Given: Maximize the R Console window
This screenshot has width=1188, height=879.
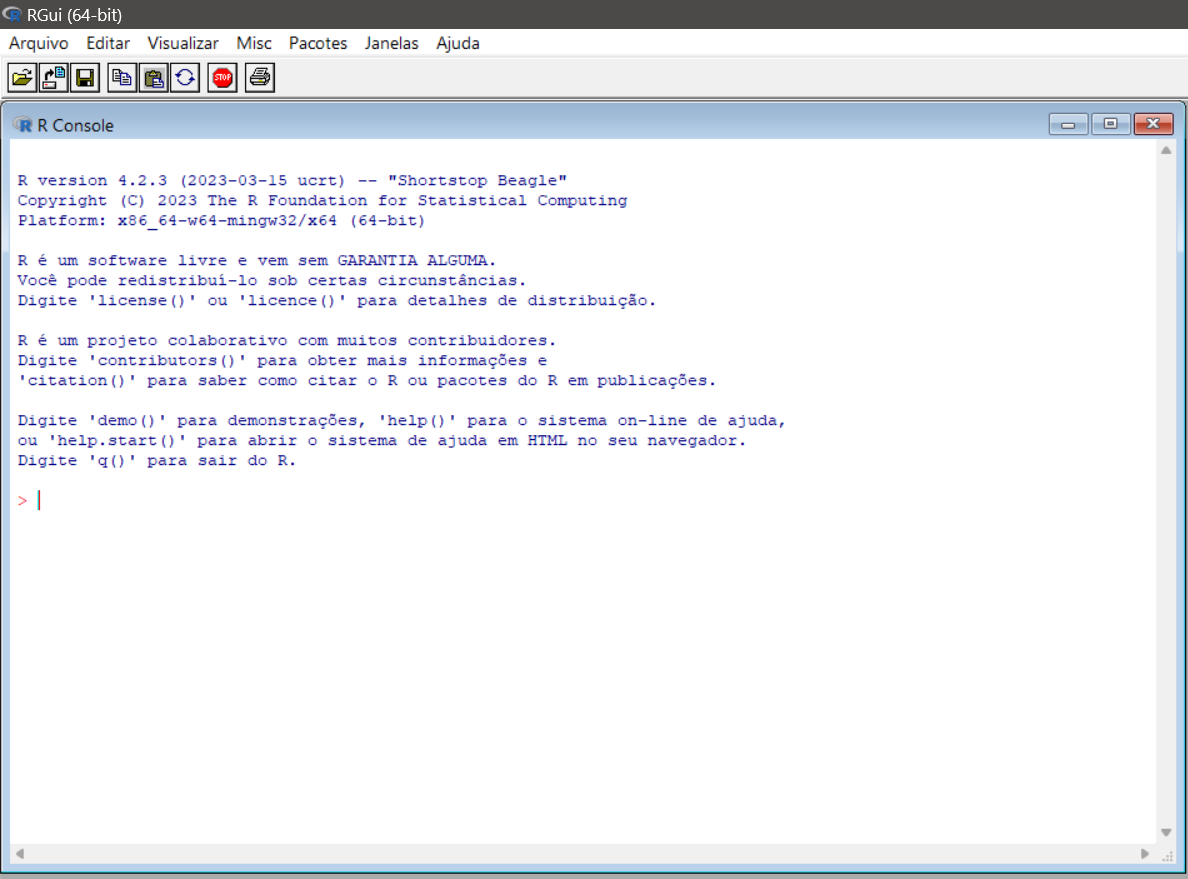Looking at the screenshot, I should [x=1110, y=124].
